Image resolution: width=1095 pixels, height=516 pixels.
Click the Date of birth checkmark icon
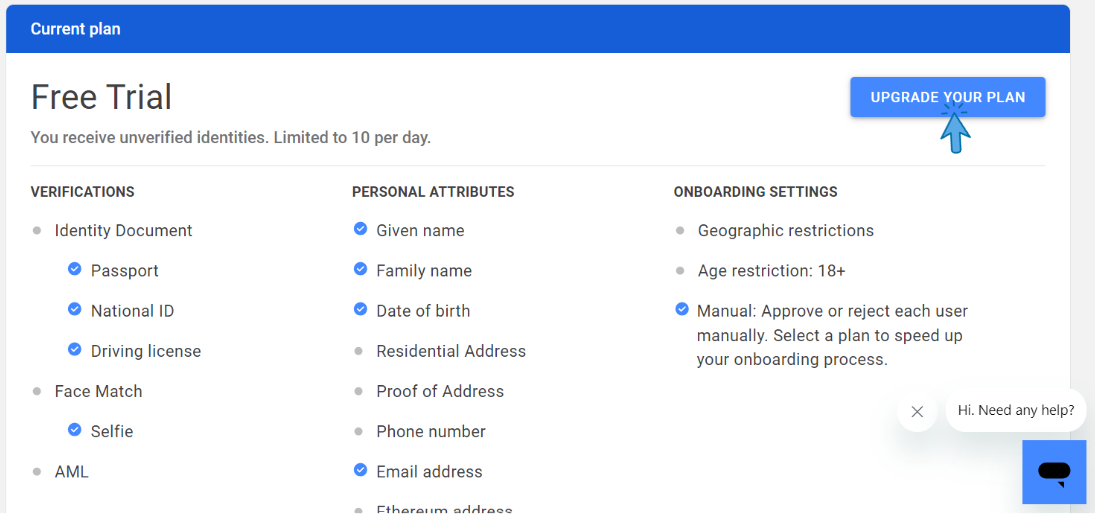click(360, 309)
